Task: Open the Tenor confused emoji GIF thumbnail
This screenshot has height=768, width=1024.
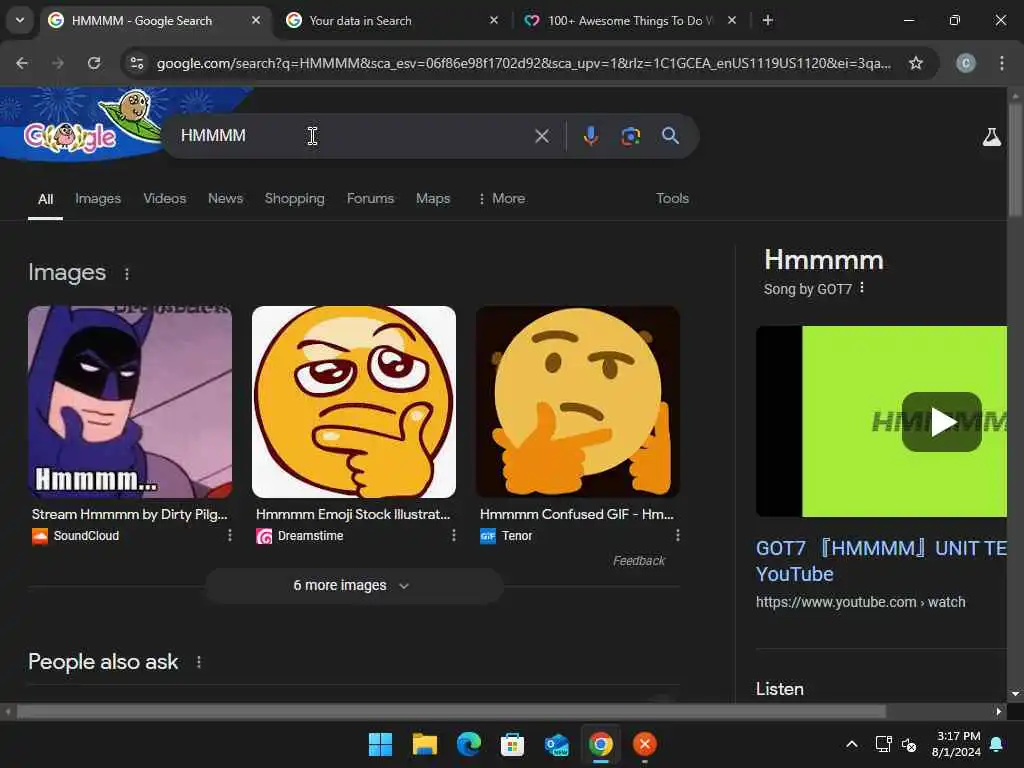Action: point(578,402)
